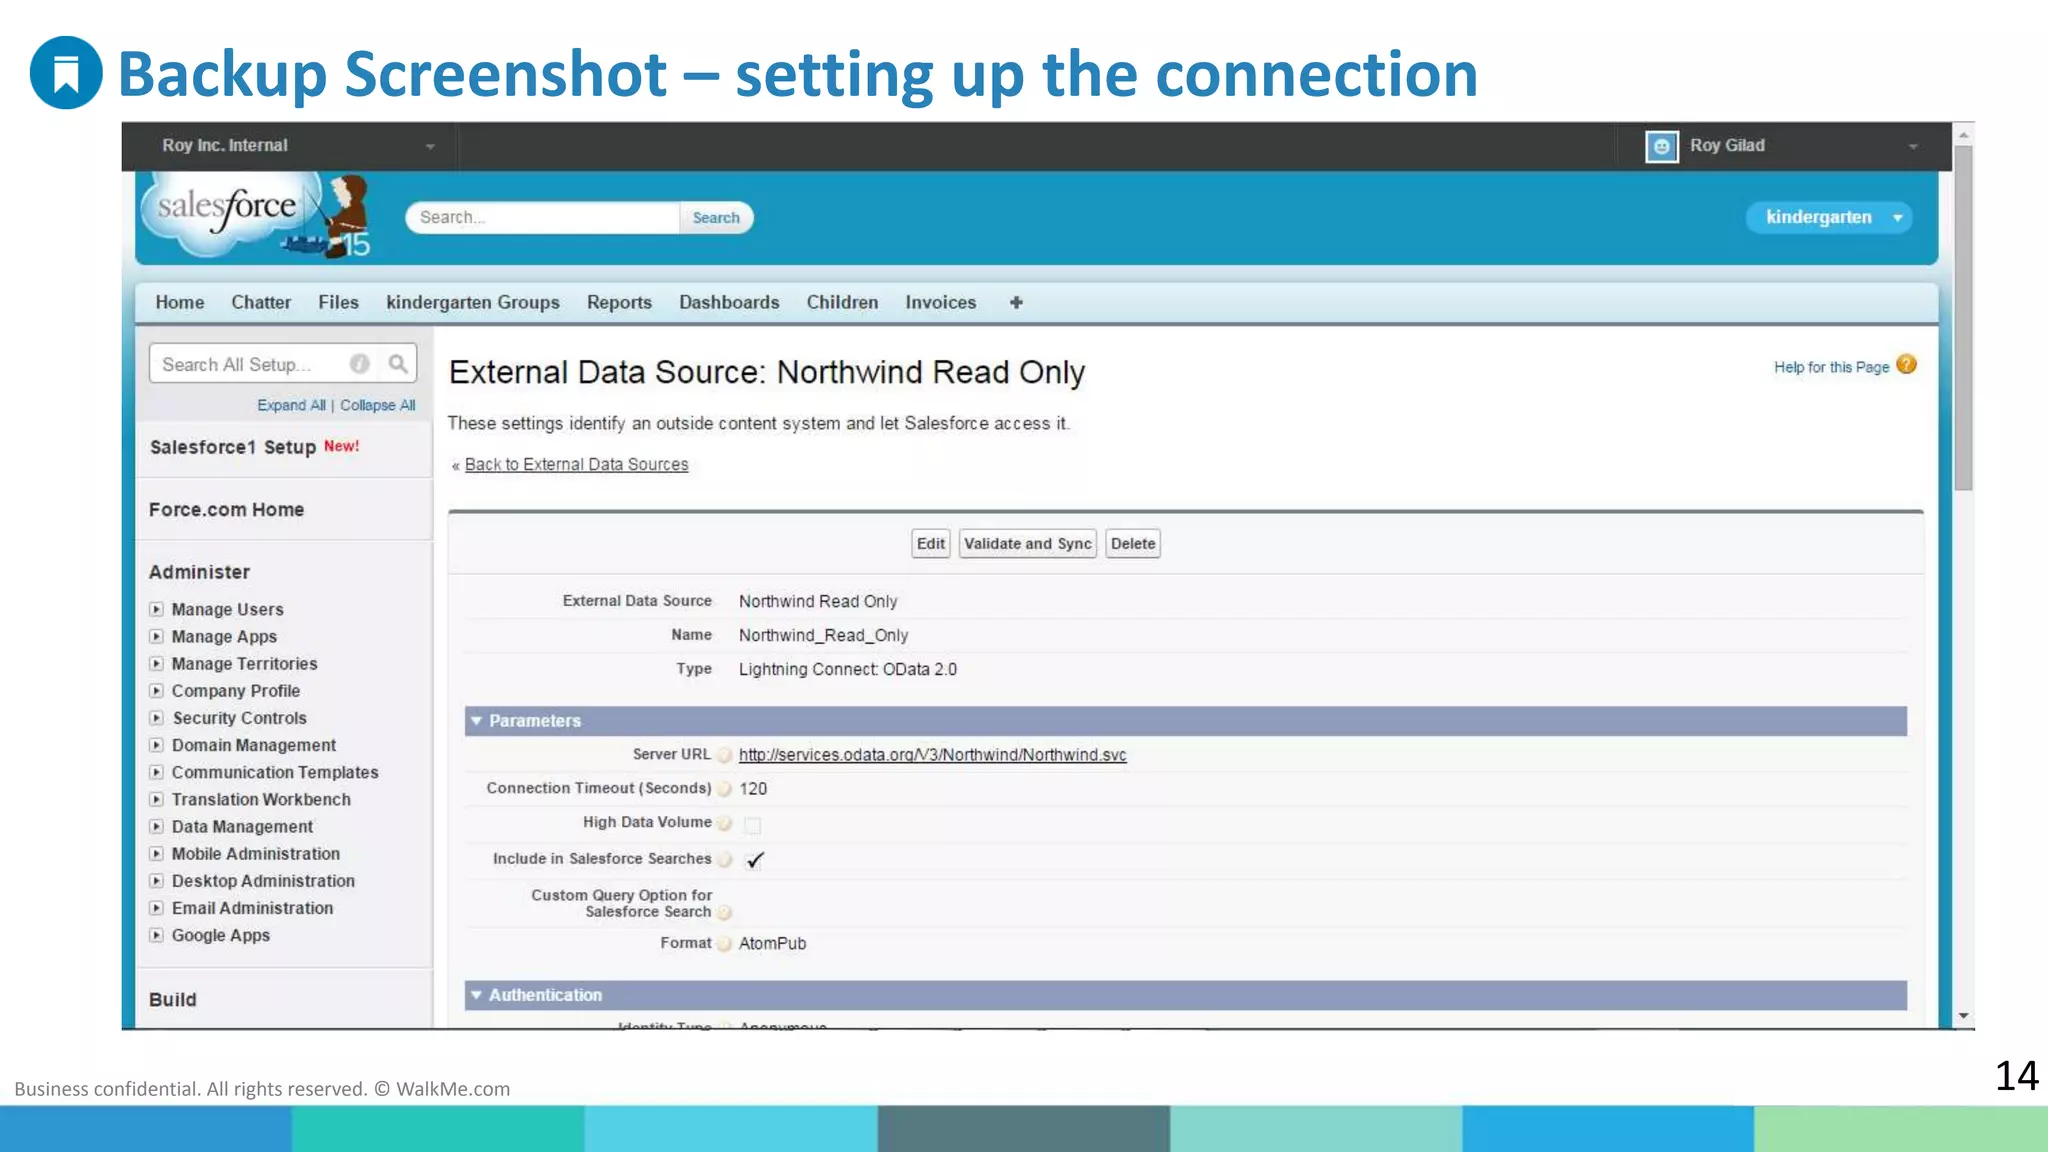
Task: Click the Delete button
Action: click(x=1133, y=544)
